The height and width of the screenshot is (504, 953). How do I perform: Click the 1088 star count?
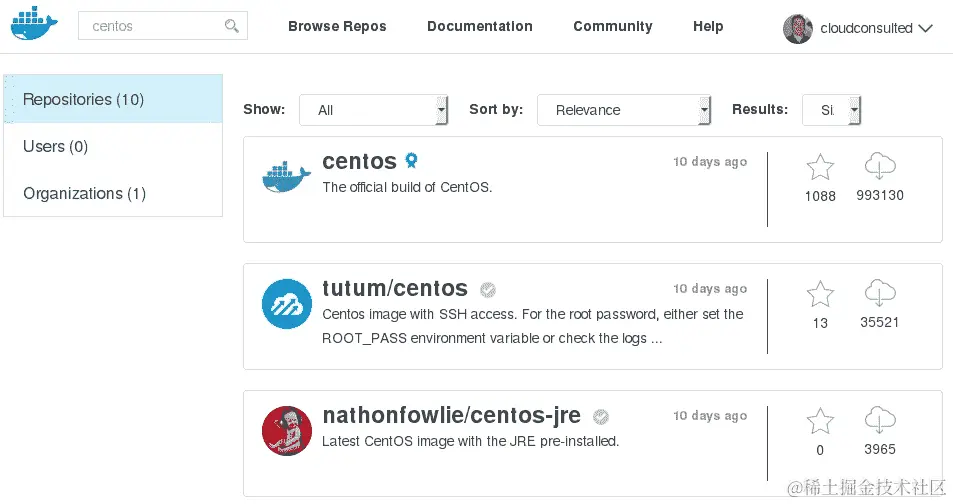(x=820, y=196)
